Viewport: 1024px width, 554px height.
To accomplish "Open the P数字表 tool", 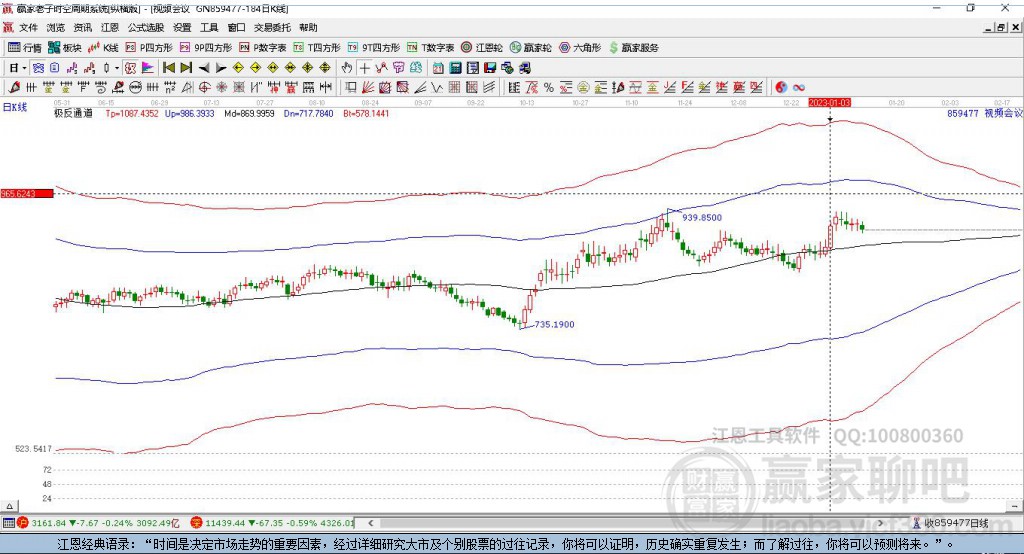I will (263, 48).
